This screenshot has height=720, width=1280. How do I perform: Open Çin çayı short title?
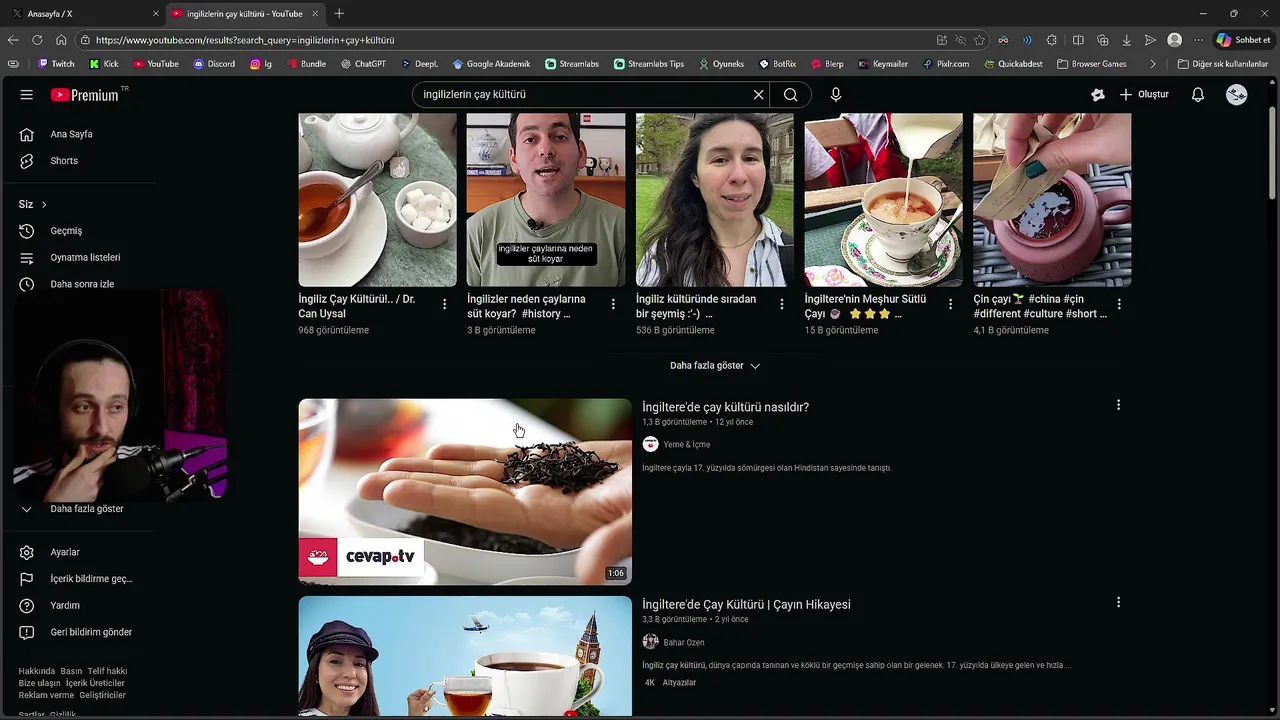coord(1040,306)
